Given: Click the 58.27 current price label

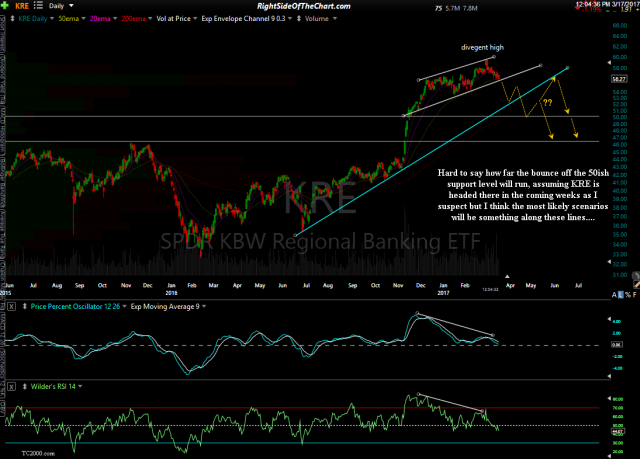Looking at the screenshot, I should tap(619, 79).
